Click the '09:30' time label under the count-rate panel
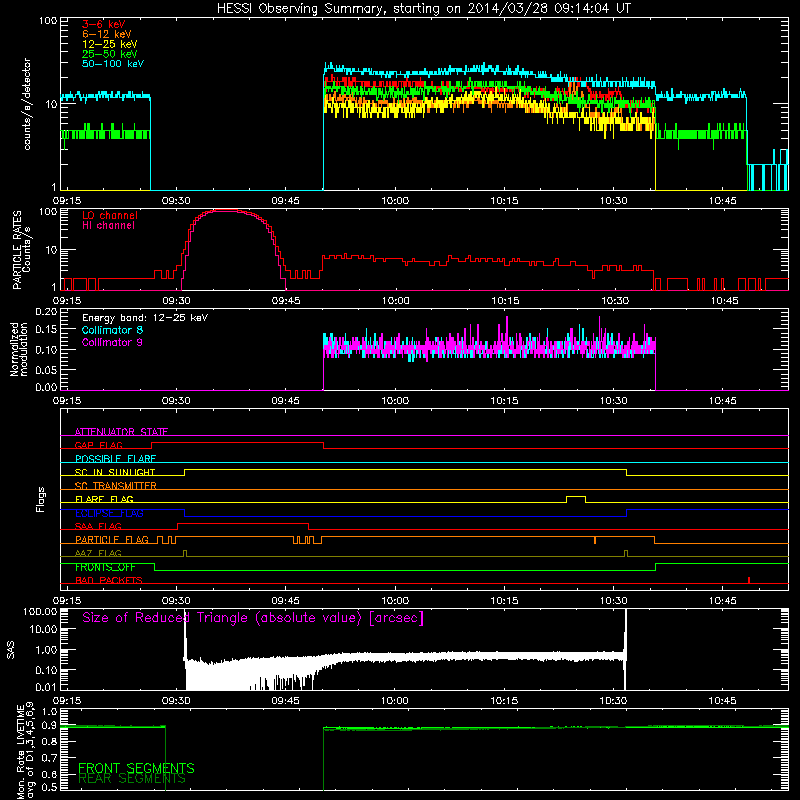The width and height of the screenshot is (800, 800). 176,201
